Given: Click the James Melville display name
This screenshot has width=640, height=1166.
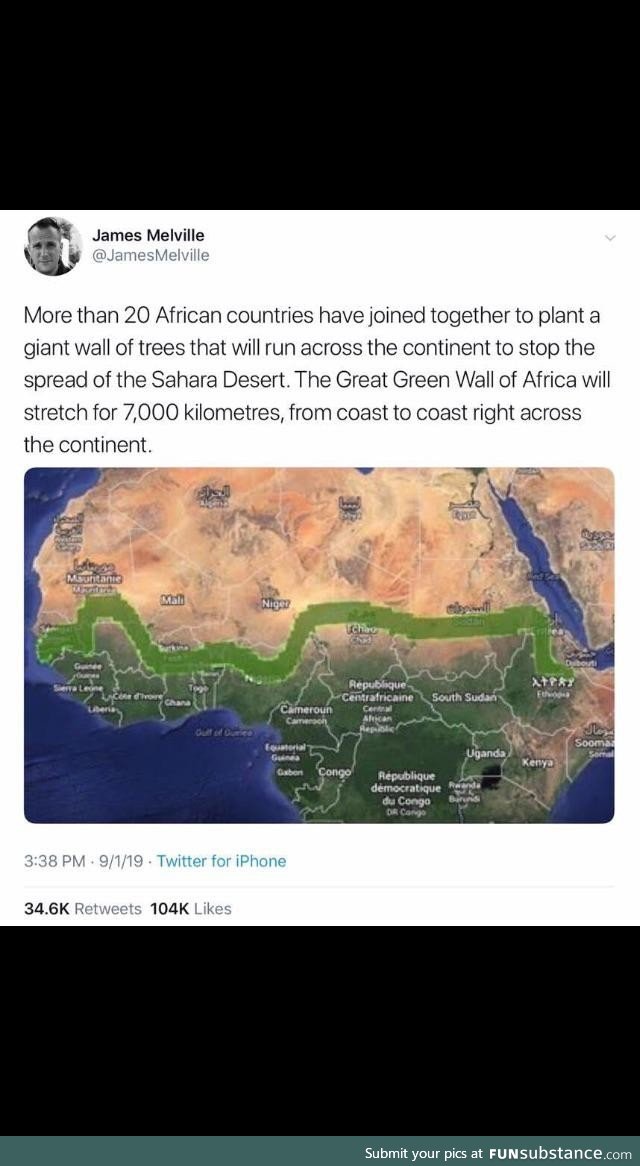Looking at the screenshot, I should click(x=148, y=235).
